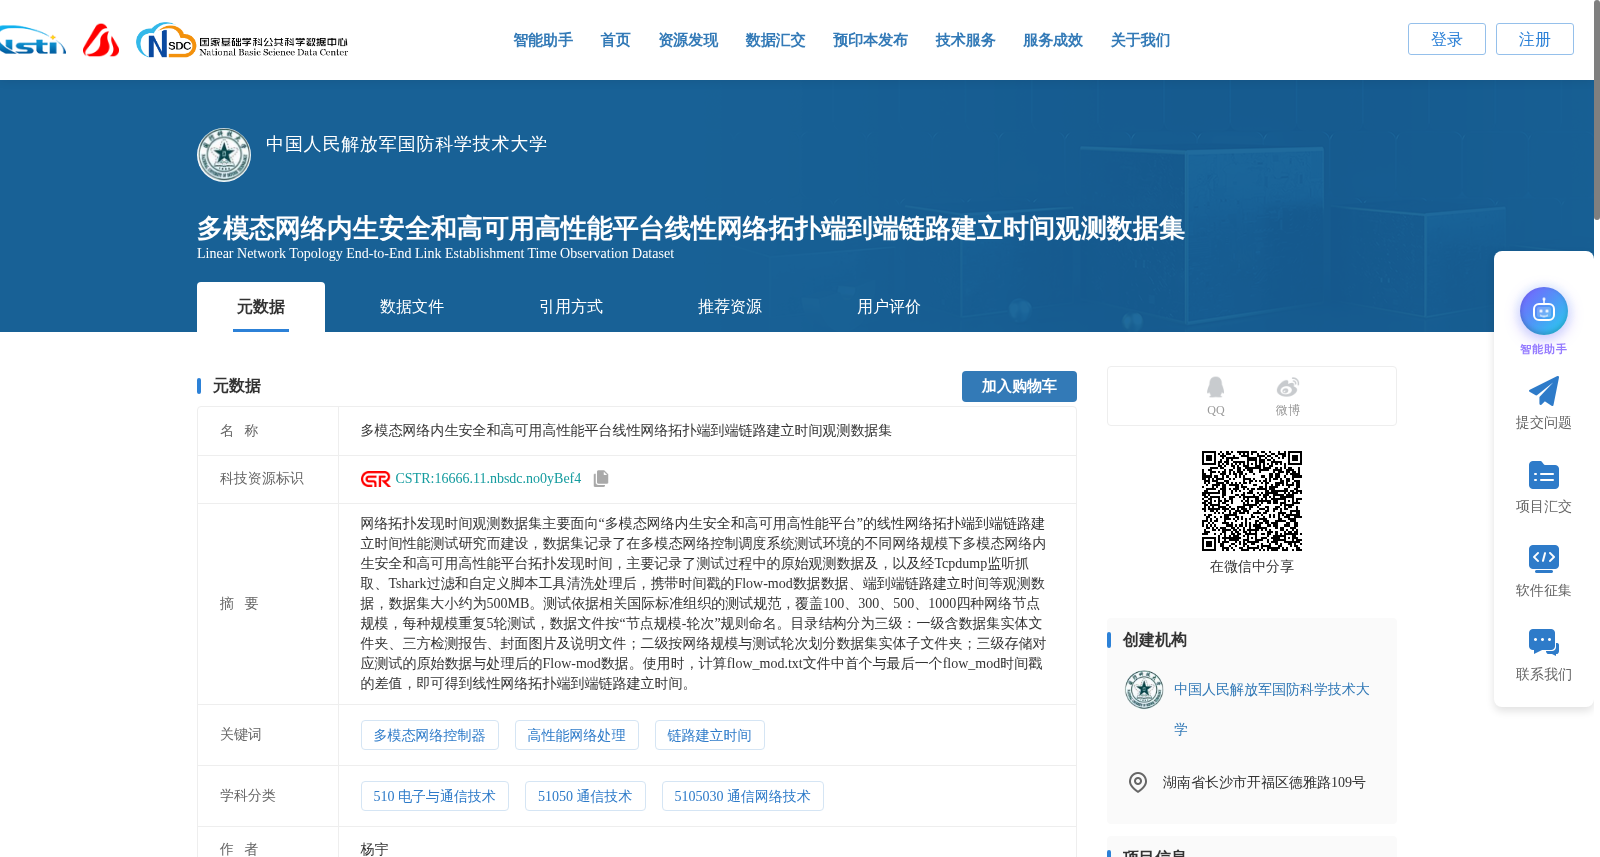Select the keyword 高性能网络处理
The width and height of the screenshot is (1600, 857).
pos(577,735)
